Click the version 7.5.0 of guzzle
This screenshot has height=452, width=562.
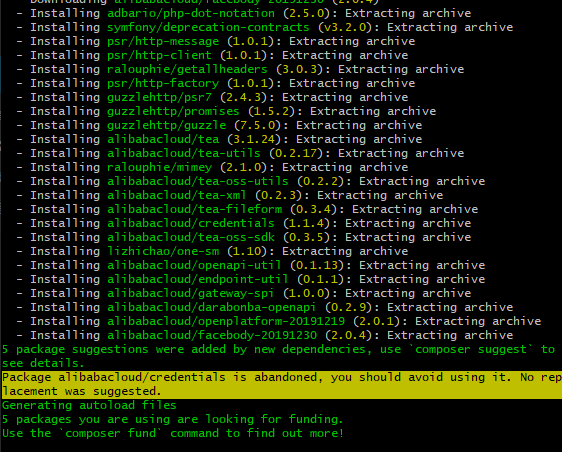[261, 125]
